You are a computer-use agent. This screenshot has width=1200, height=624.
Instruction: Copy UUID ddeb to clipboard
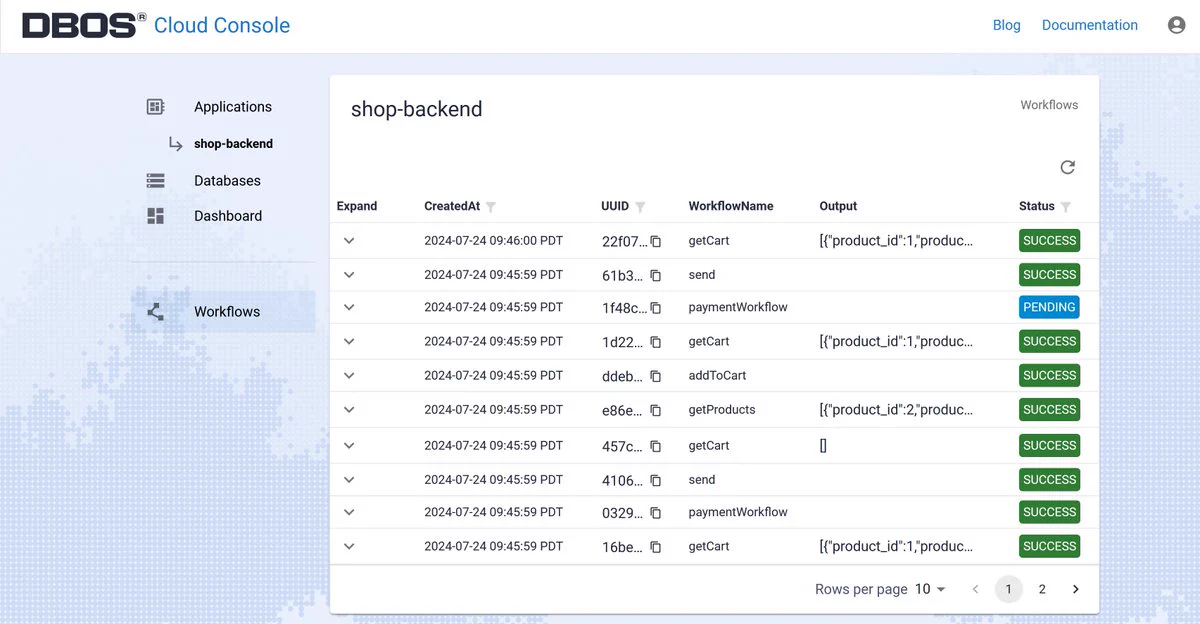click(656, 376)
